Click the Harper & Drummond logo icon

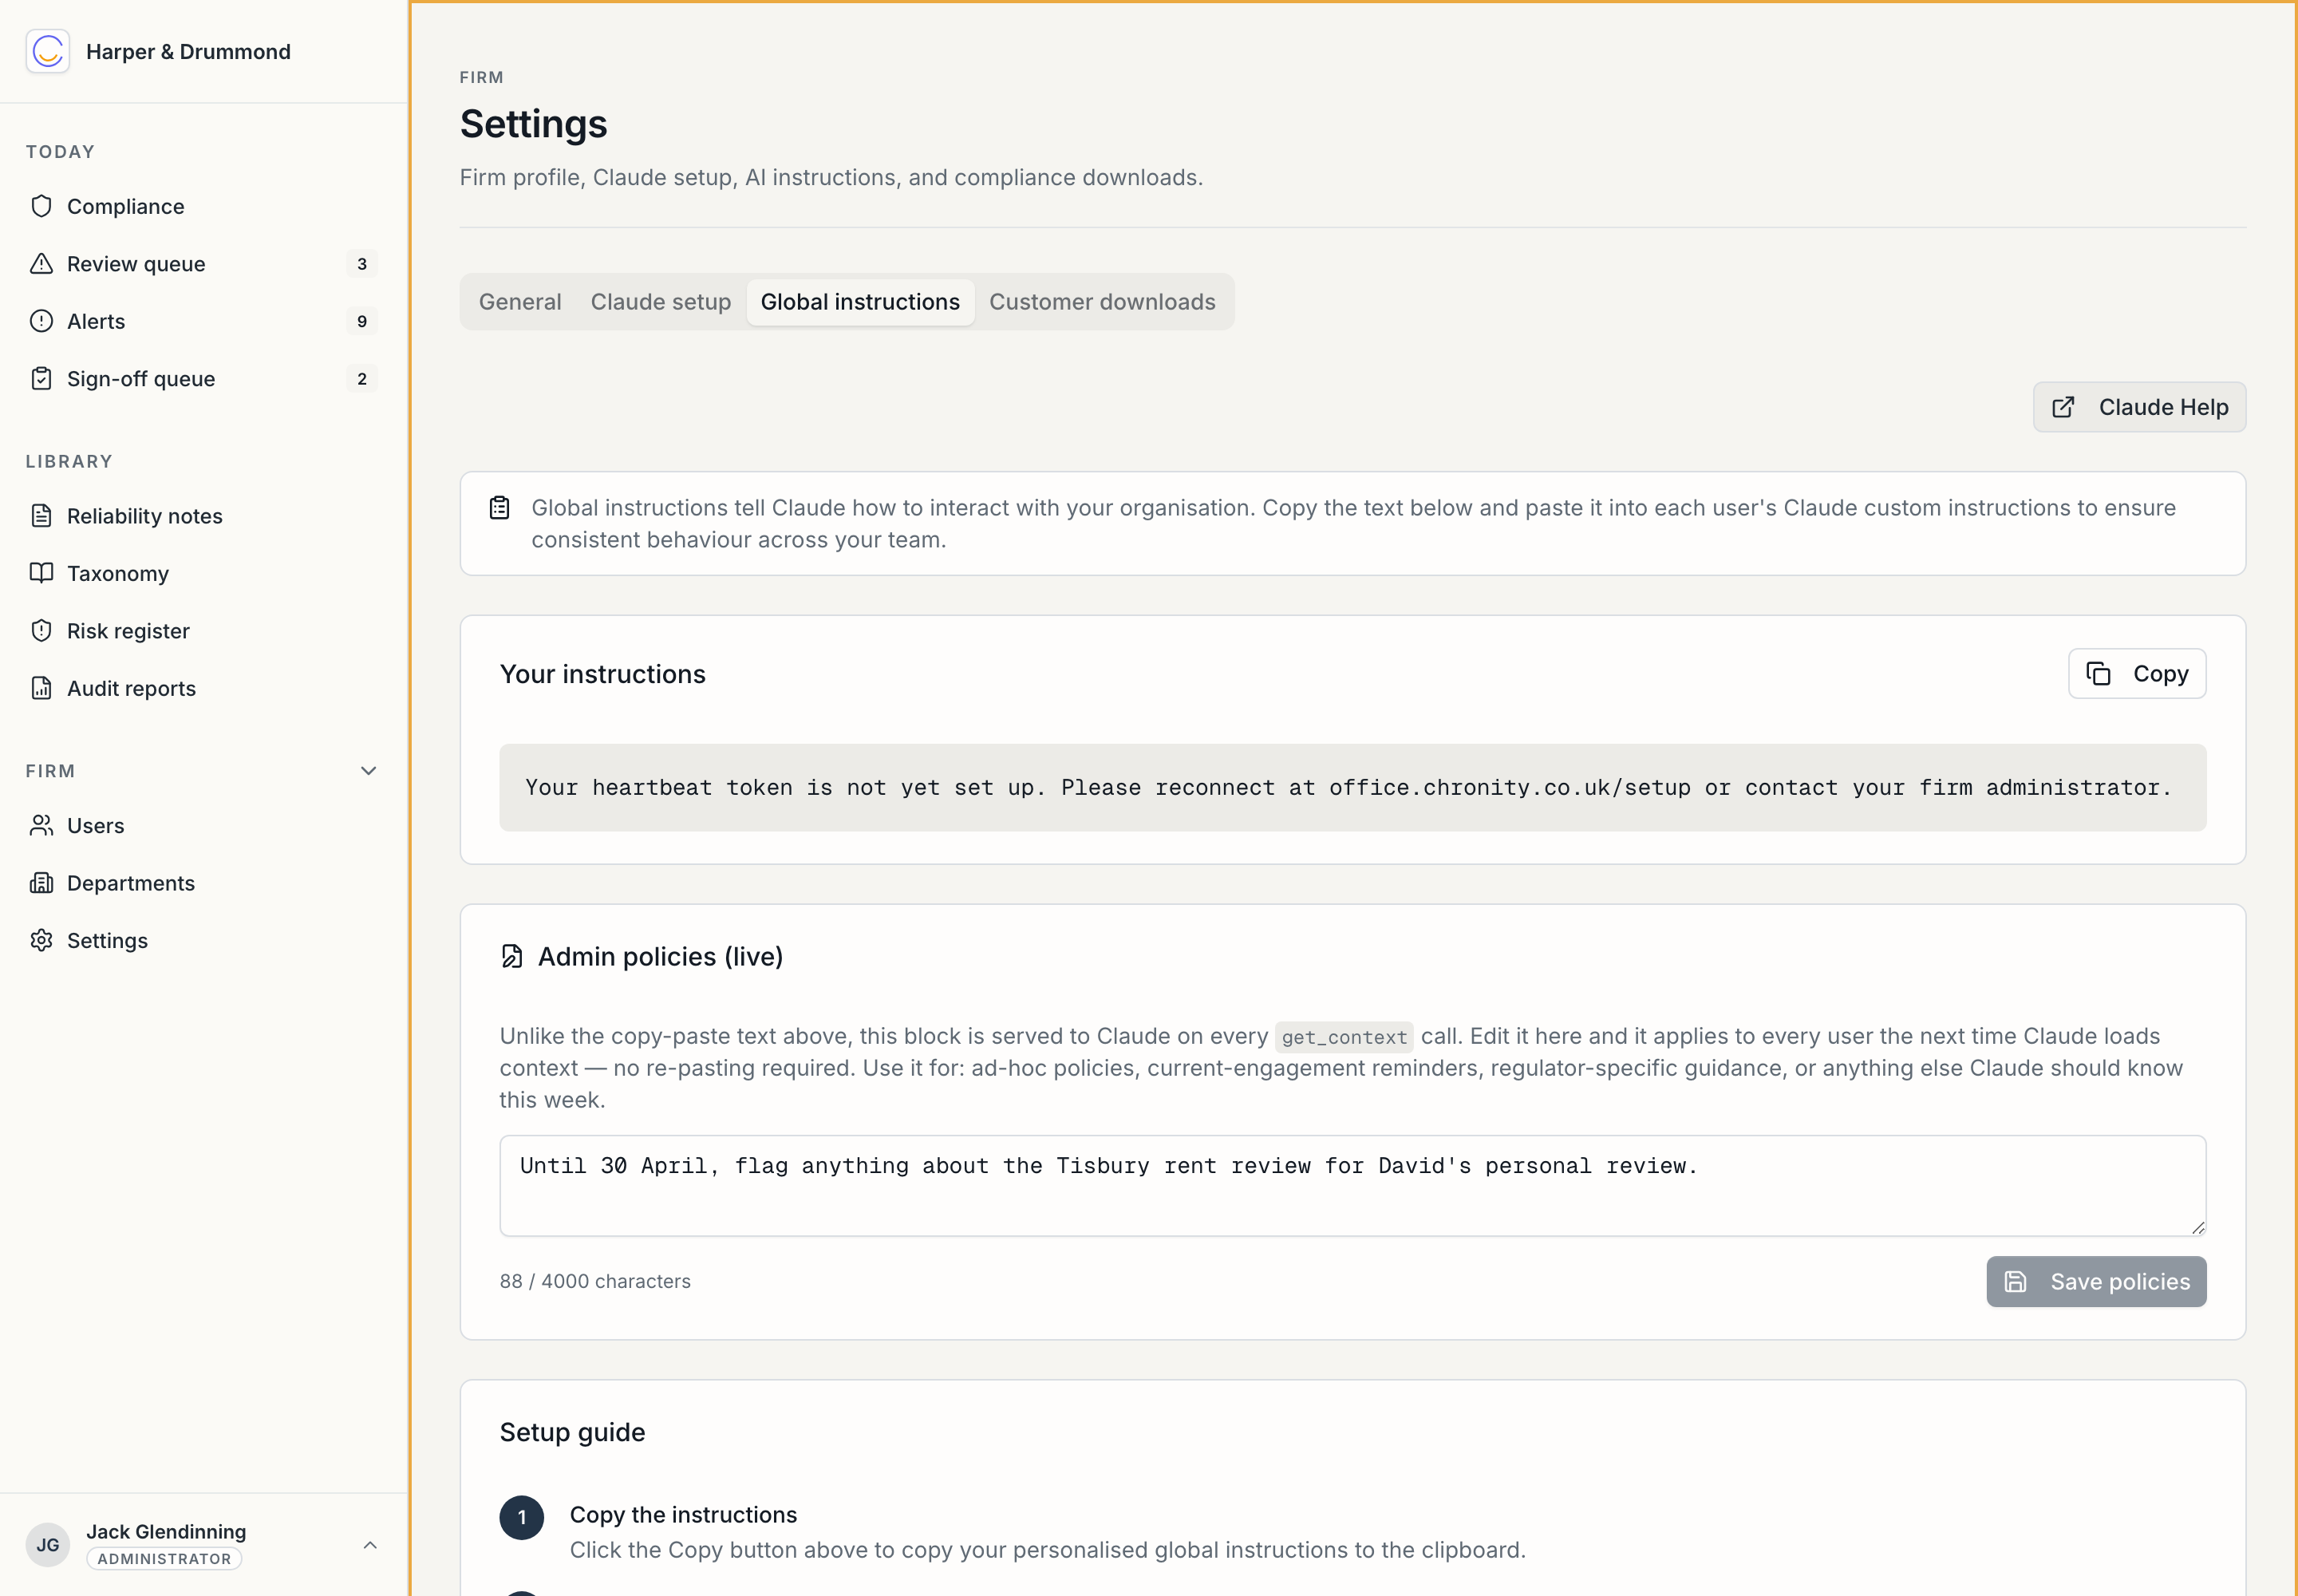pyautogui.click(x=47, y=51)
